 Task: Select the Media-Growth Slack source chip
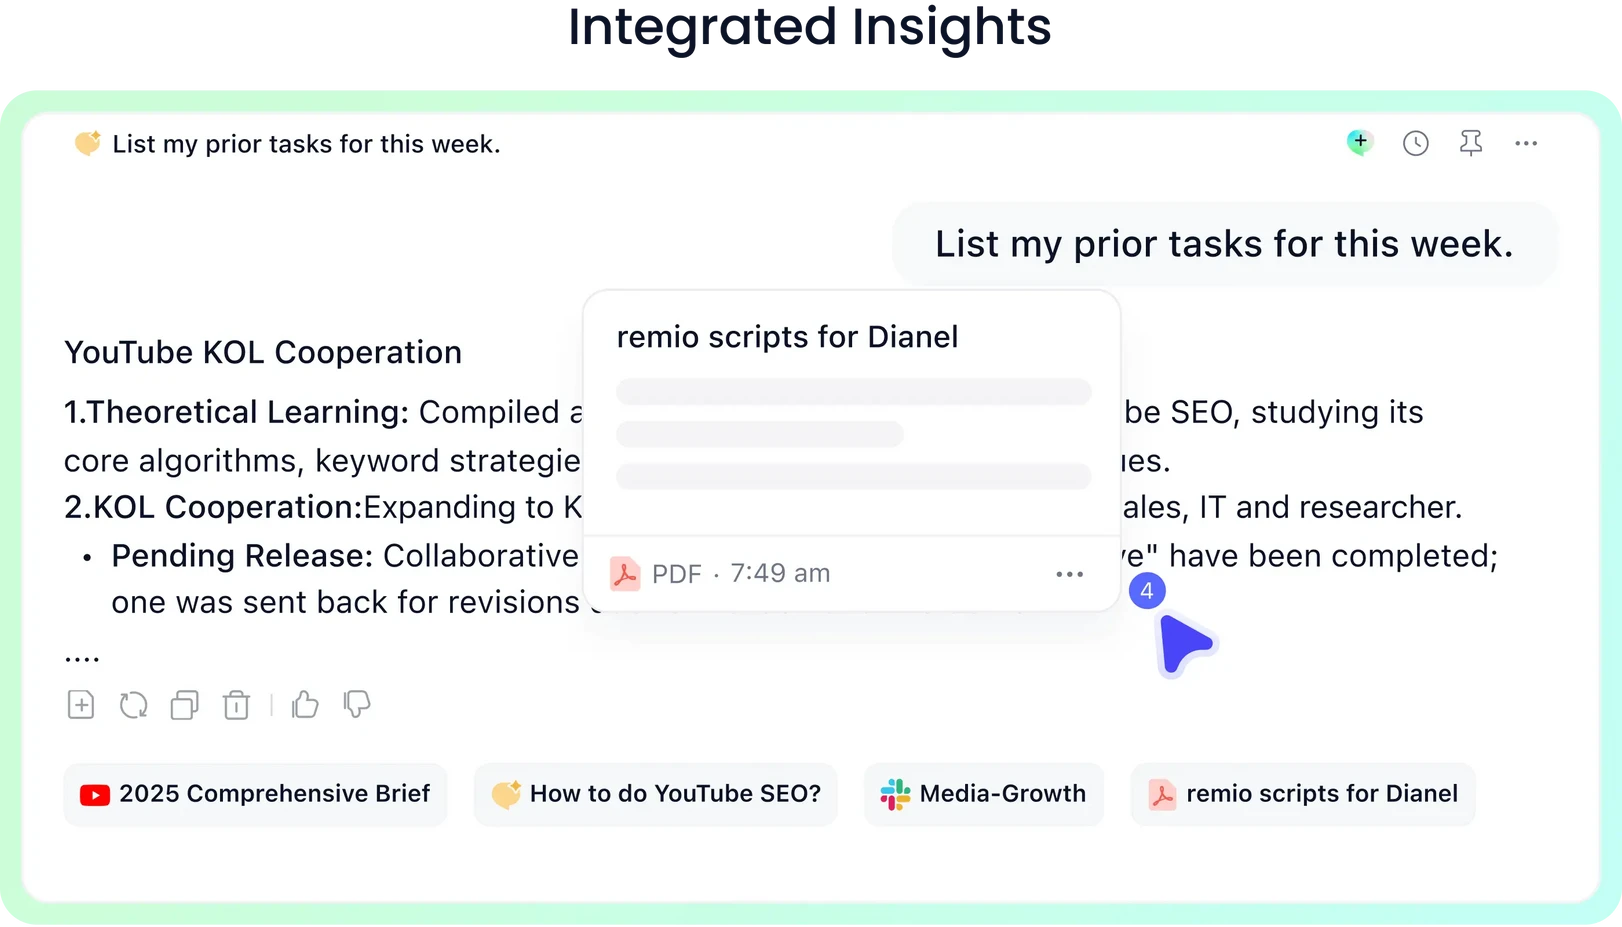984,794
